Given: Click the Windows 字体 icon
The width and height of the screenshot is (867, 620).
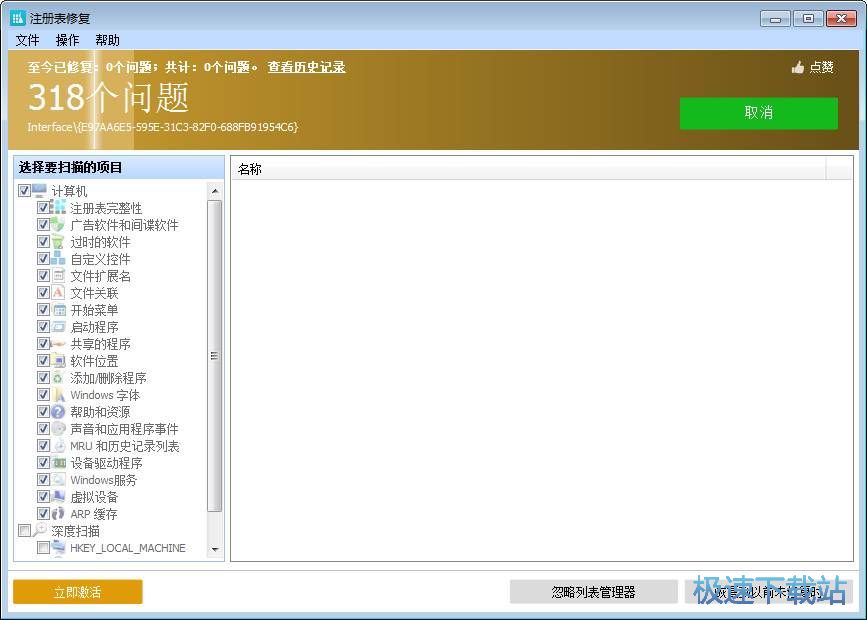Looking at the screenshot, I should [57, 395].
